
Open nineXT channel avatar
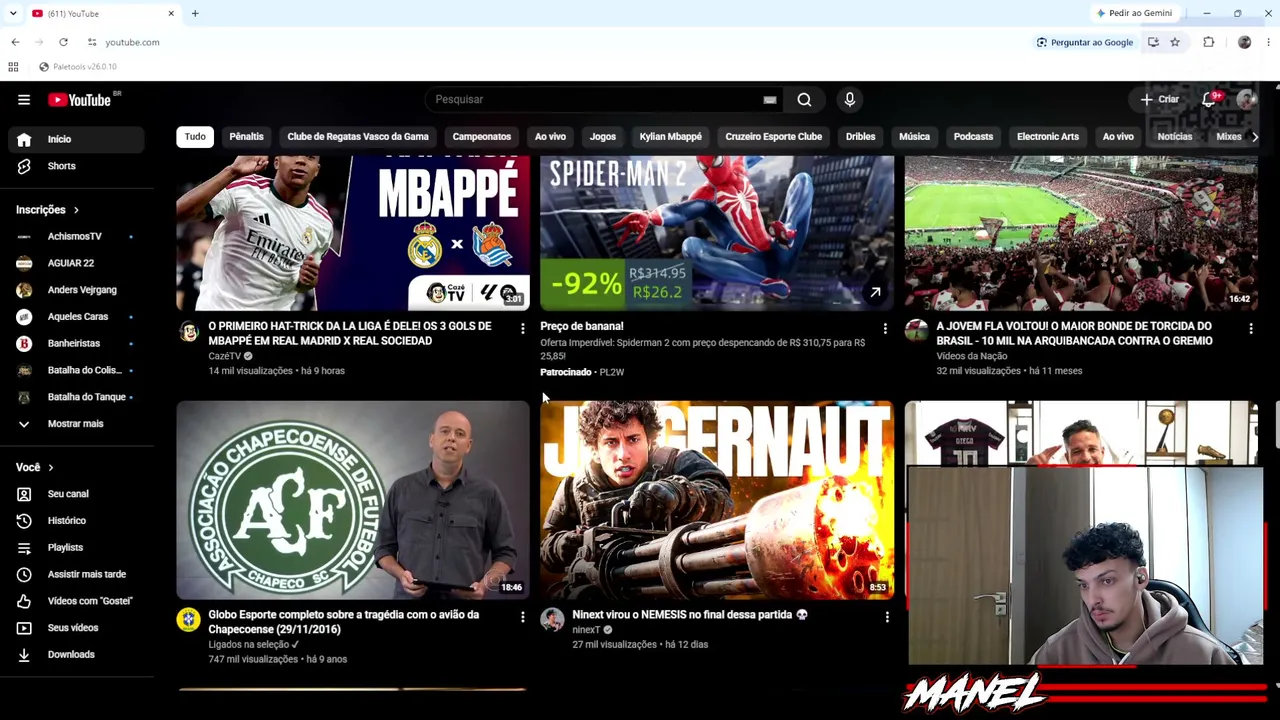click(x=552, y=620)
